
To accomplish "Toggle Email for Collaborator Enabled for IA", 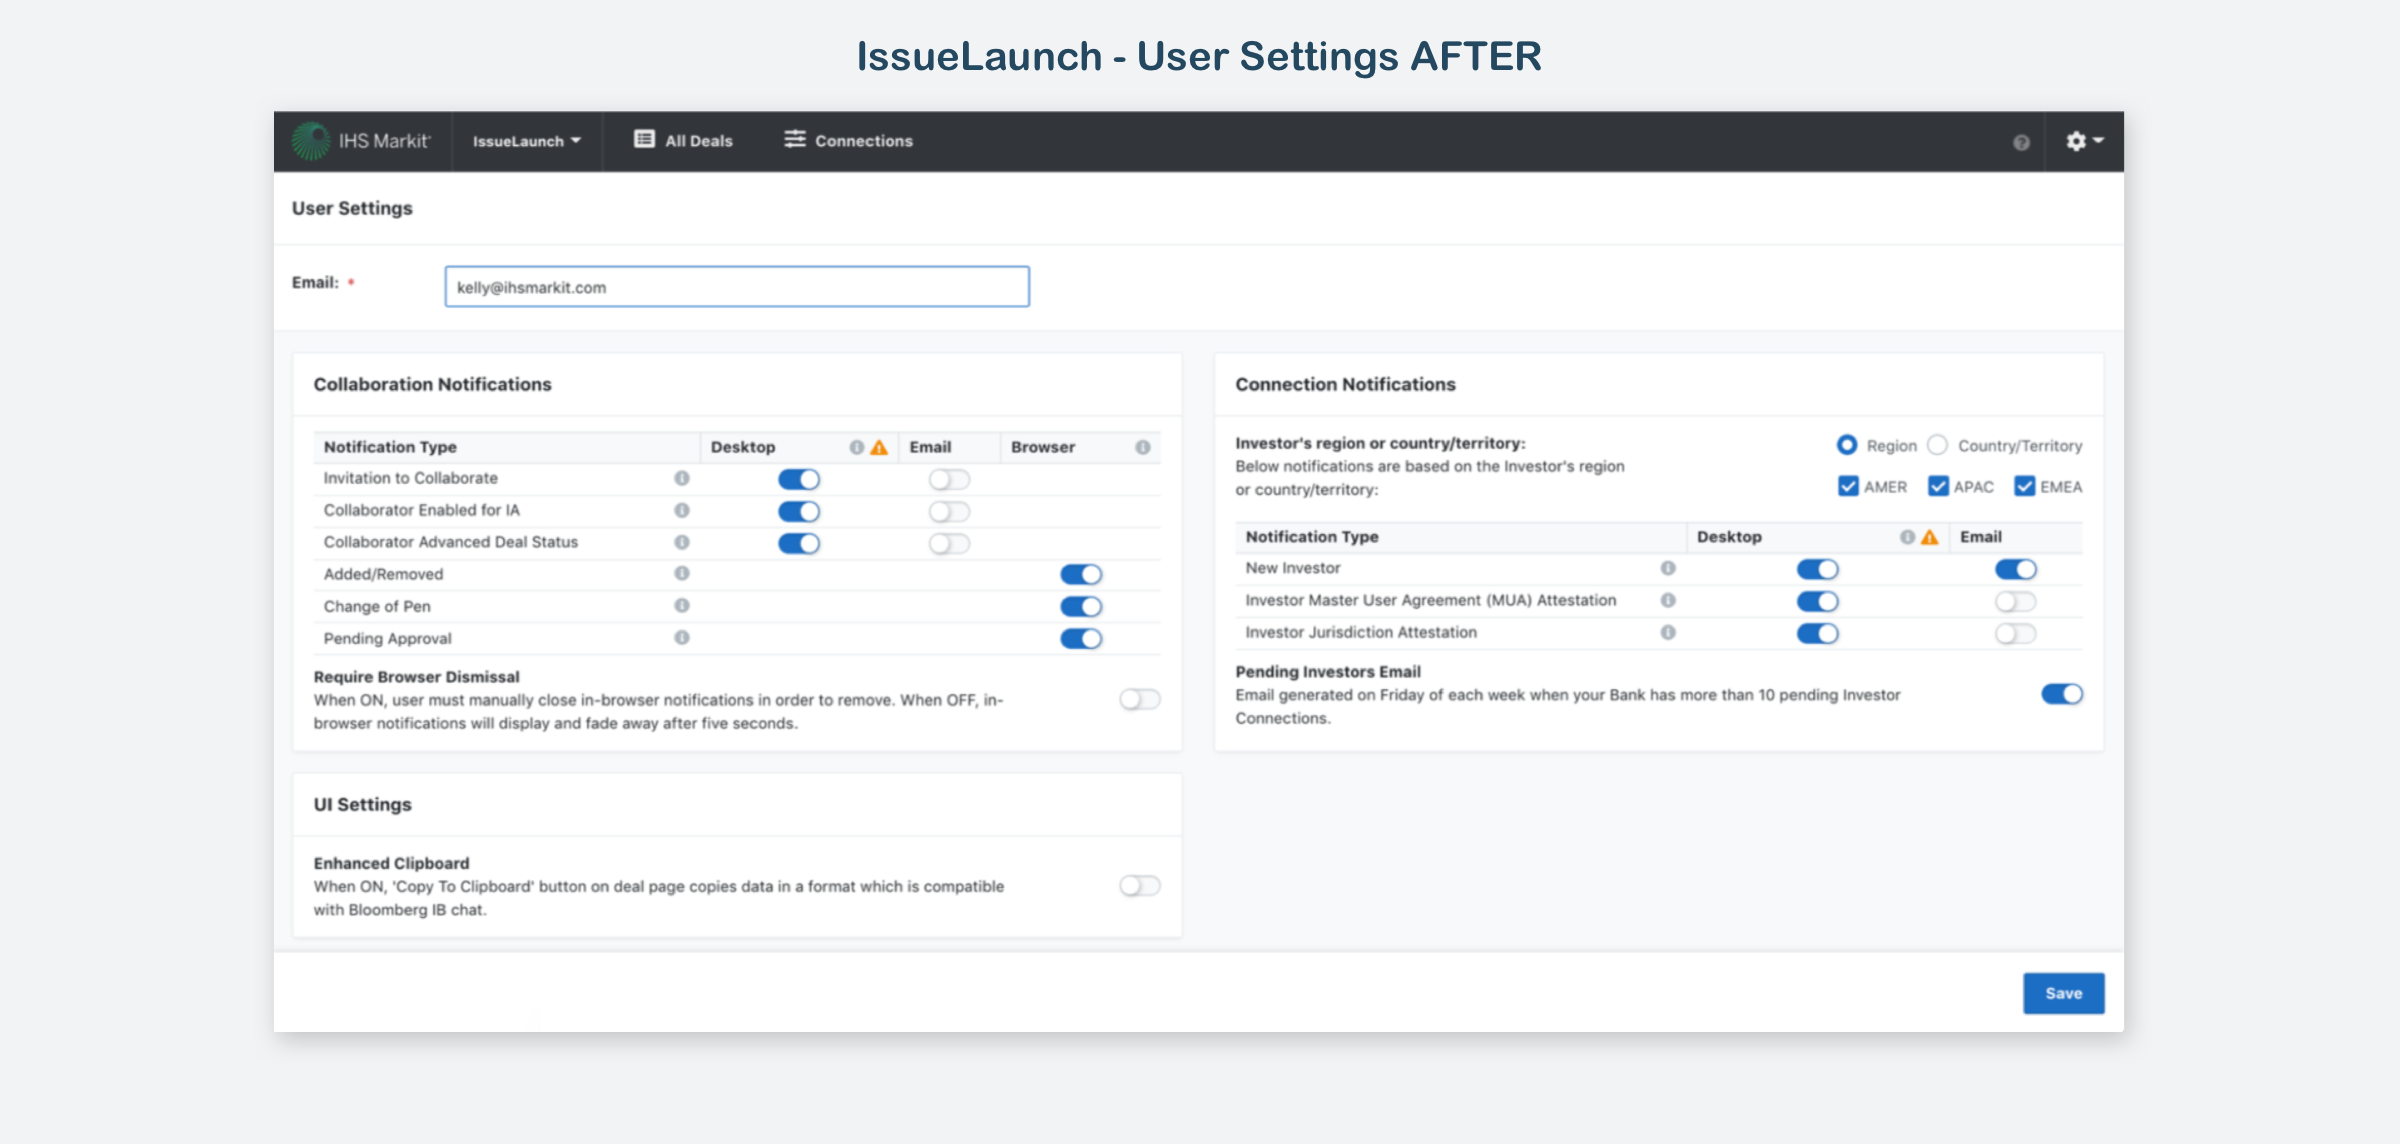I will [949, 512].
